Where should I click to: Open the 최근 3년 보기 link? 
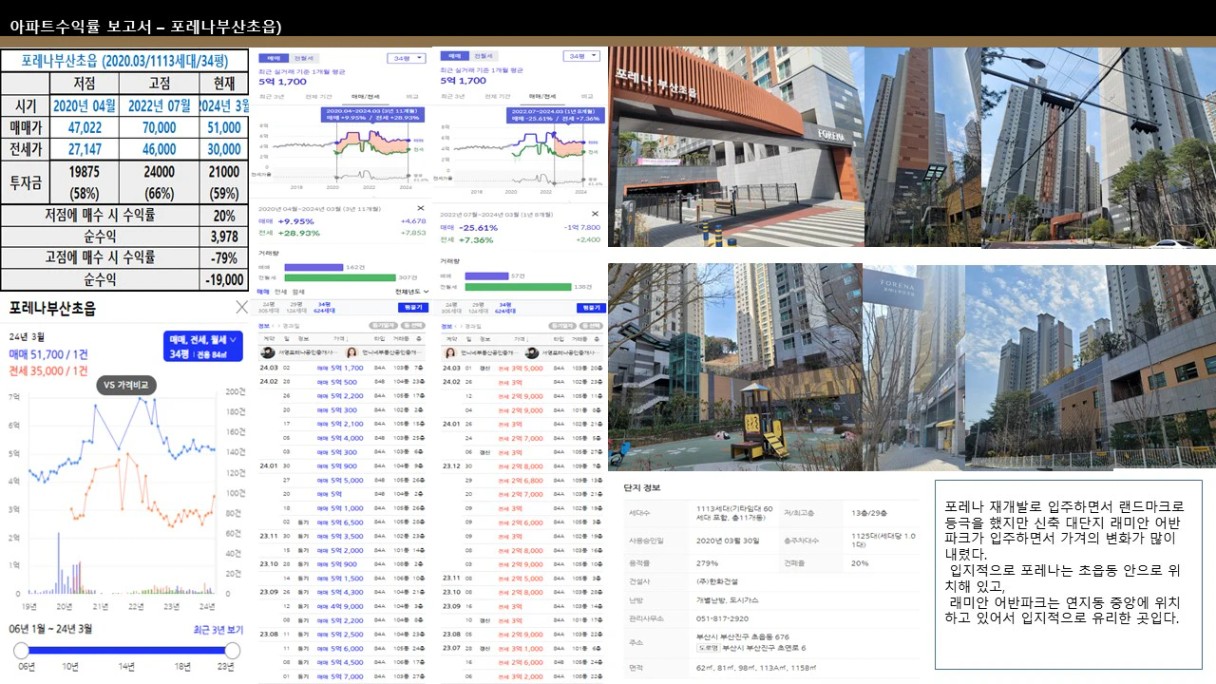(x=217, y=630)
